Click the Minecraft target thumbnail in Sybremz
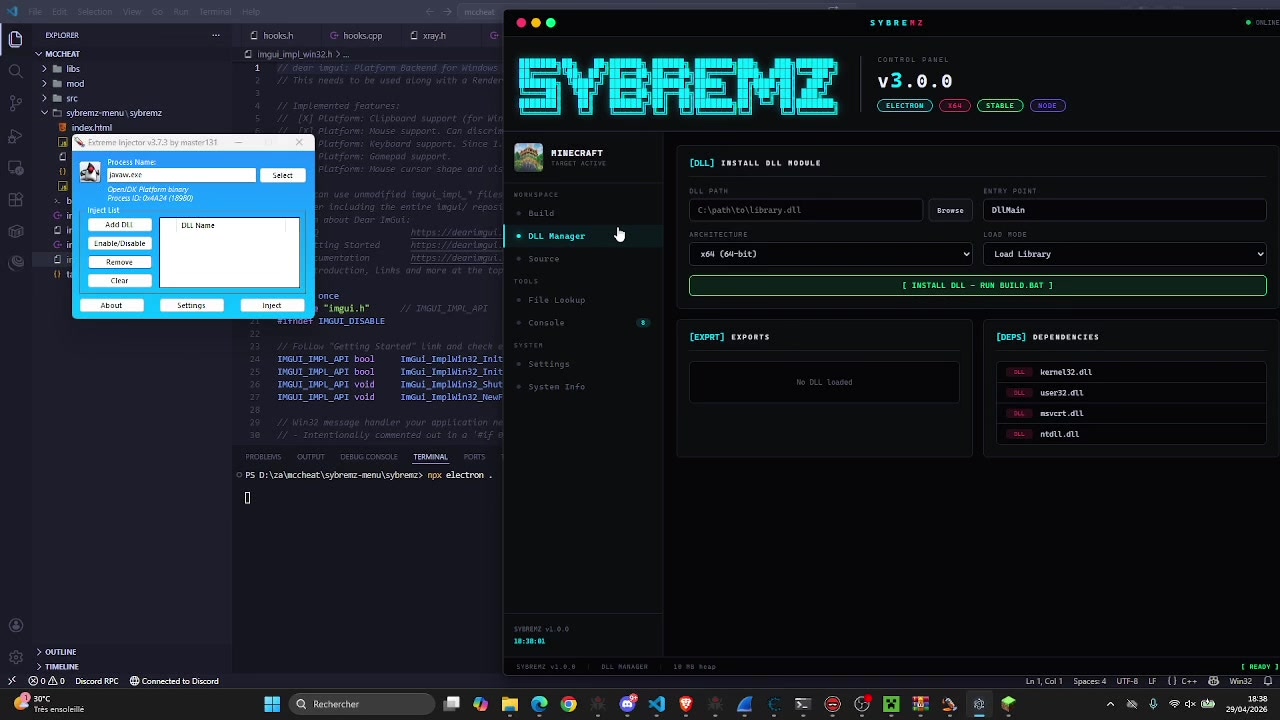1280x720 pixels. [x=528, y=157]
